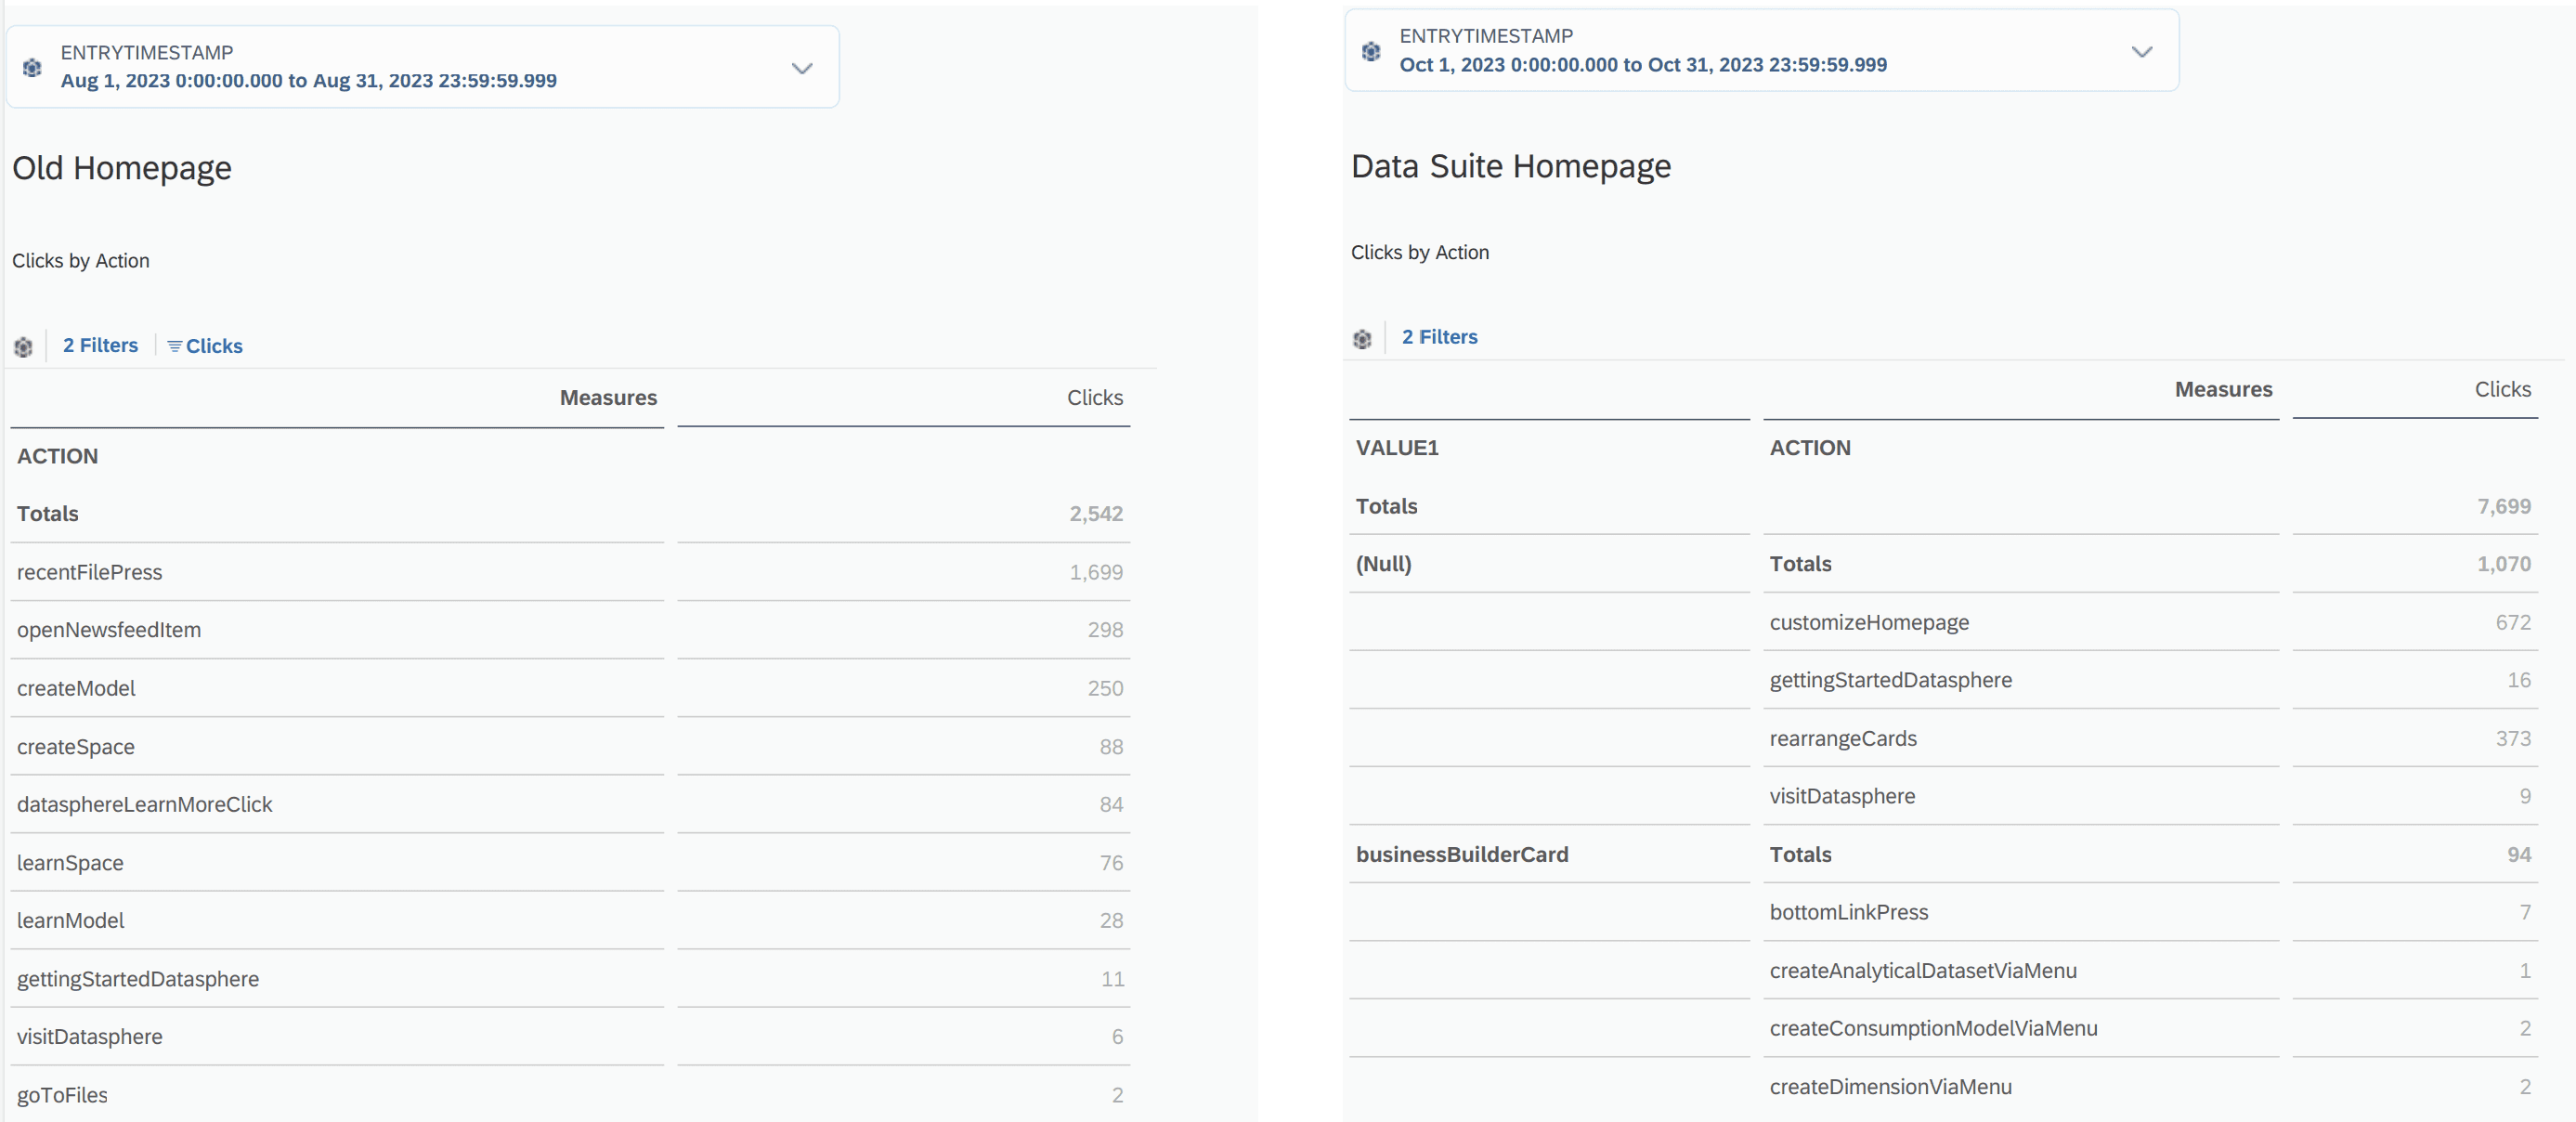The image size is (2576, 1122).
Task: Select the Clicks column header in Old Homepage
Action: pyautogui.click(x=1094, y=398)
